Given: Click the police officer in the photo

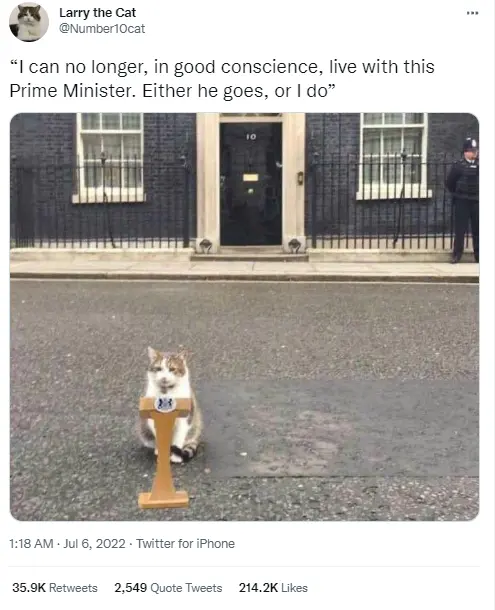Looking at the screenshot, I should 464,200.
